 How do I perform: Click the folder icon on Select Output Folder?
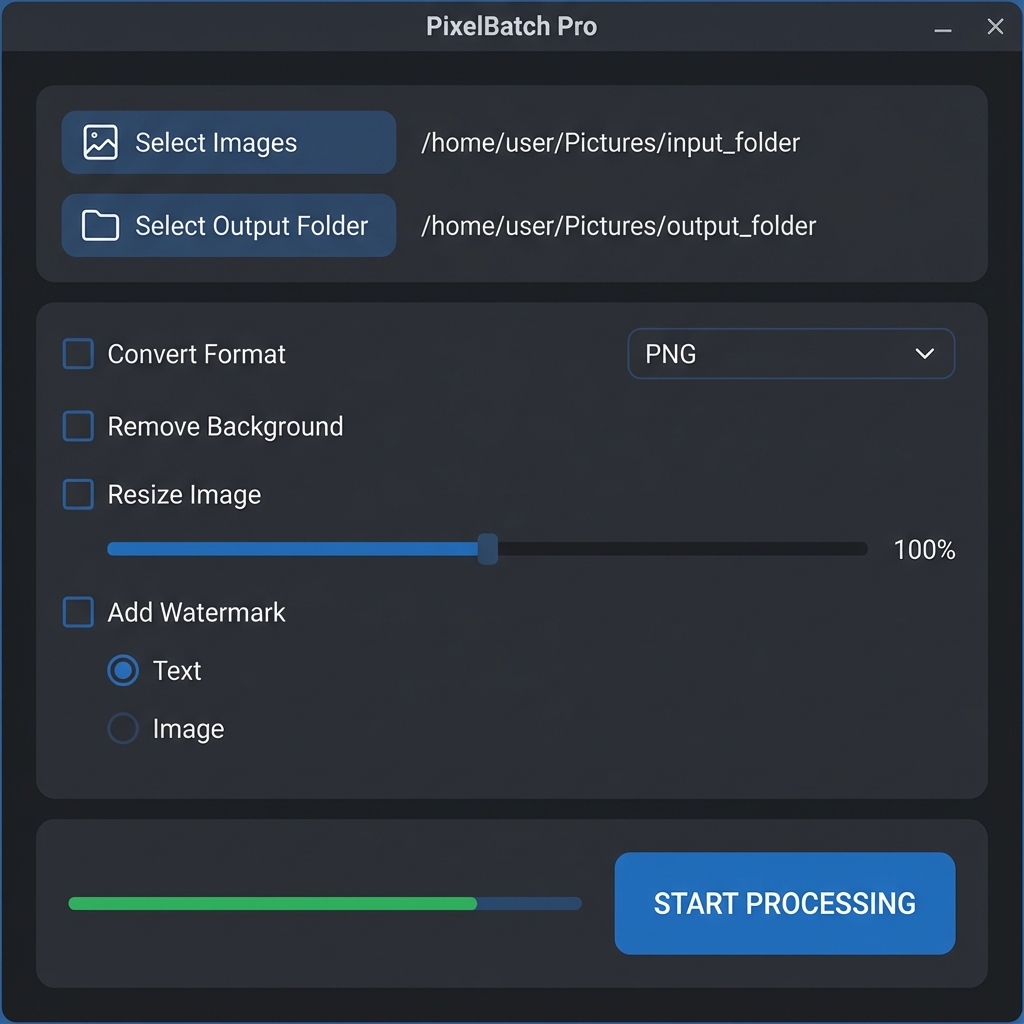(x=100, y=226)
